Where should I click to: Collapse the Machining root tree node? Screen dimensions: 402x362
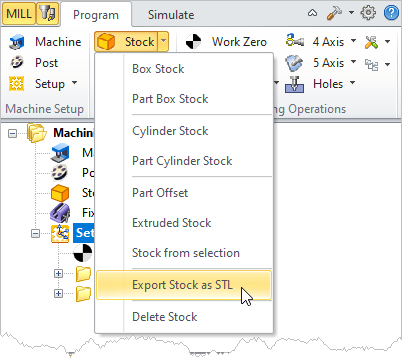pos(12,134)
